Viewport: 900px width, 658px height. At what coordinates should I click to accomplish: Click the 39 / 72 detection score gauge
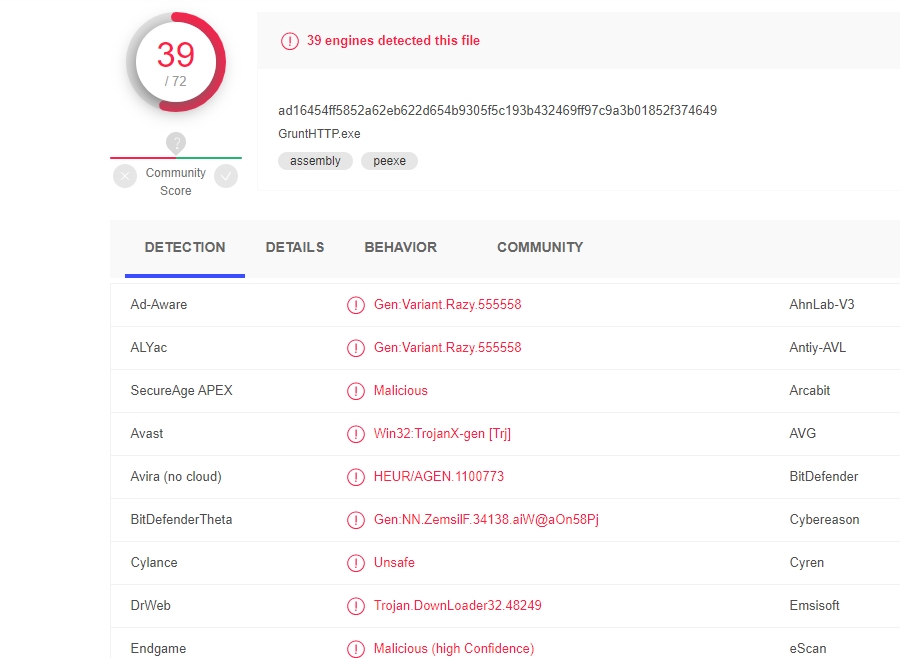(x=176, y=62)
